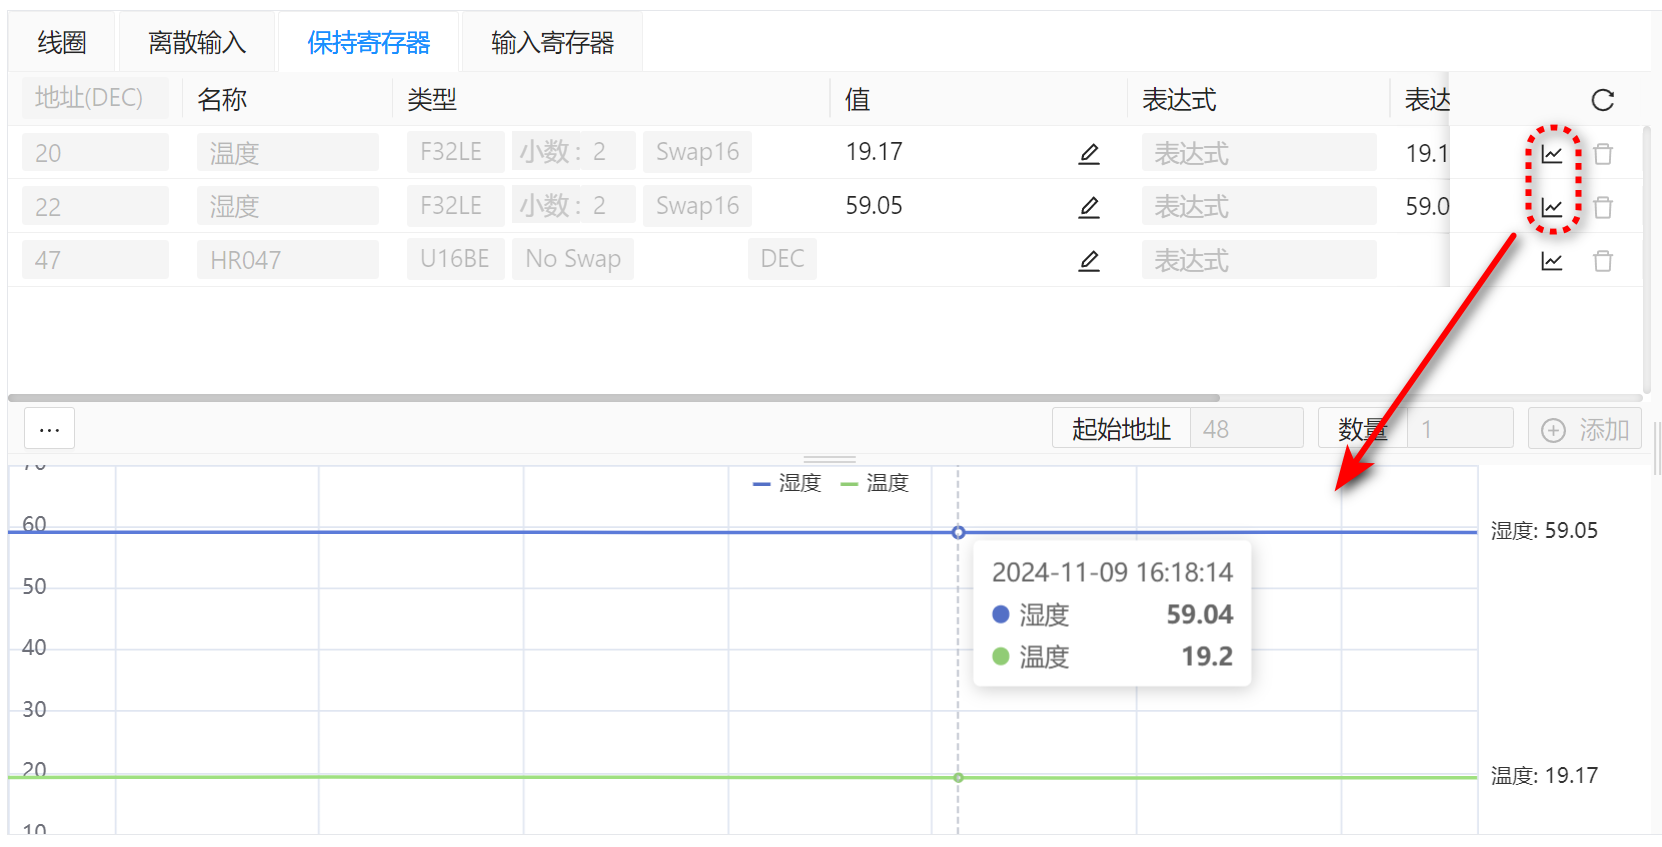Switch to the 输入寄存器 tab
The image size is (1662, 847).
552,43
